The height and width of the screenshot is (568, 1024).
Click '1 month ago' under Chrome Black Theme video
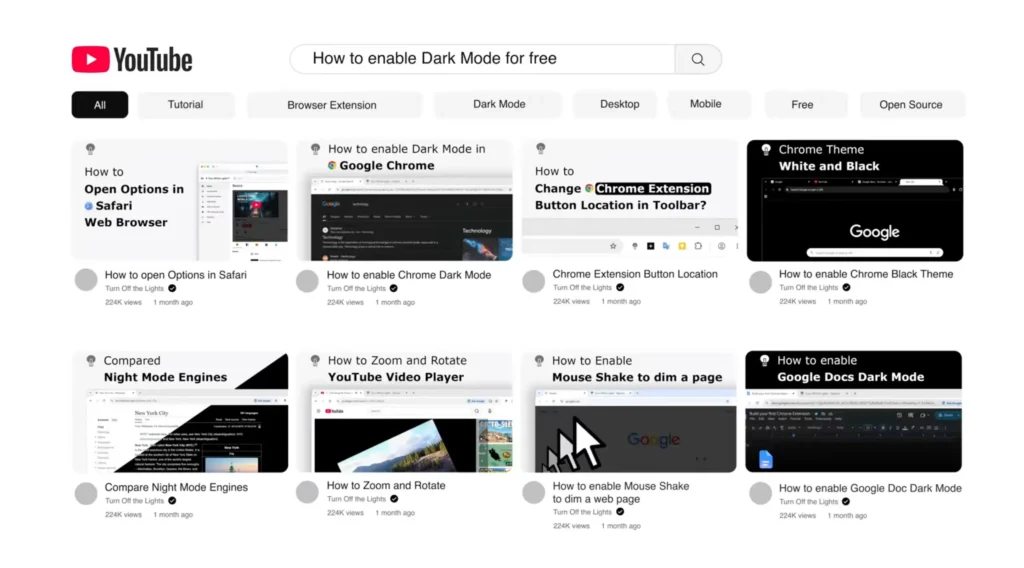848,302
